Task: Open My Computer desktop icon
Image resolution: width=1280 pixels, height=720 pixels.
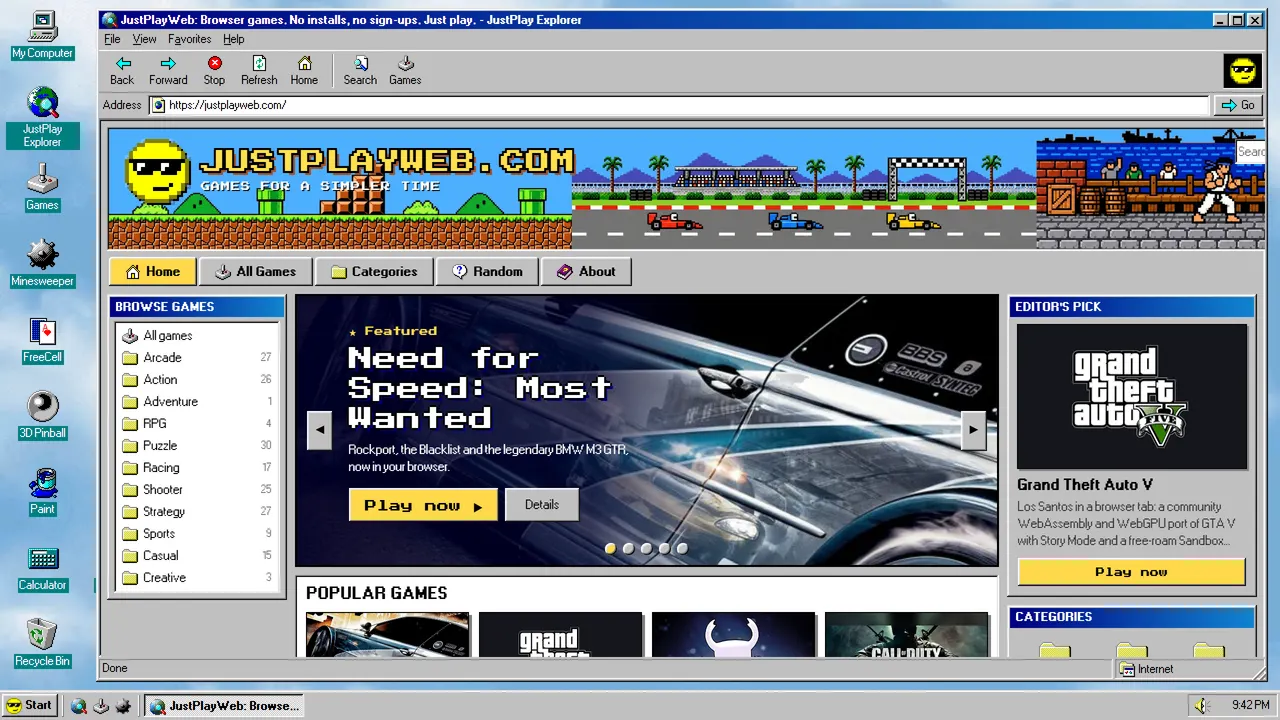Action: click(42, 36)
